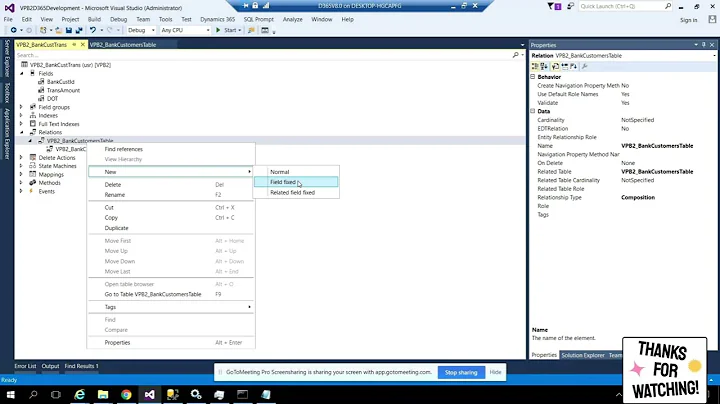Collapse the Data property category
This screenshot has width=720, height=404.
pos(533,111)
